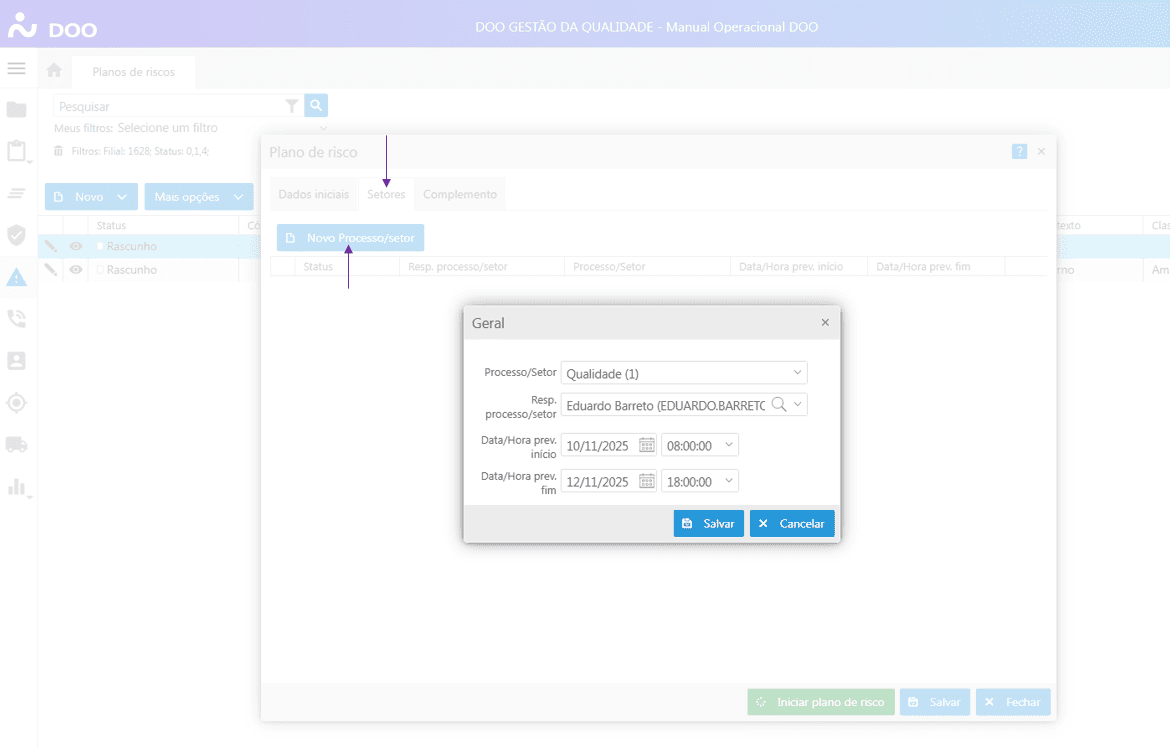Toggle eye icon on second Rascunho row
The height and width of the screenshot is (749, 1170).
pyautogui.click(x=75, y=270)
